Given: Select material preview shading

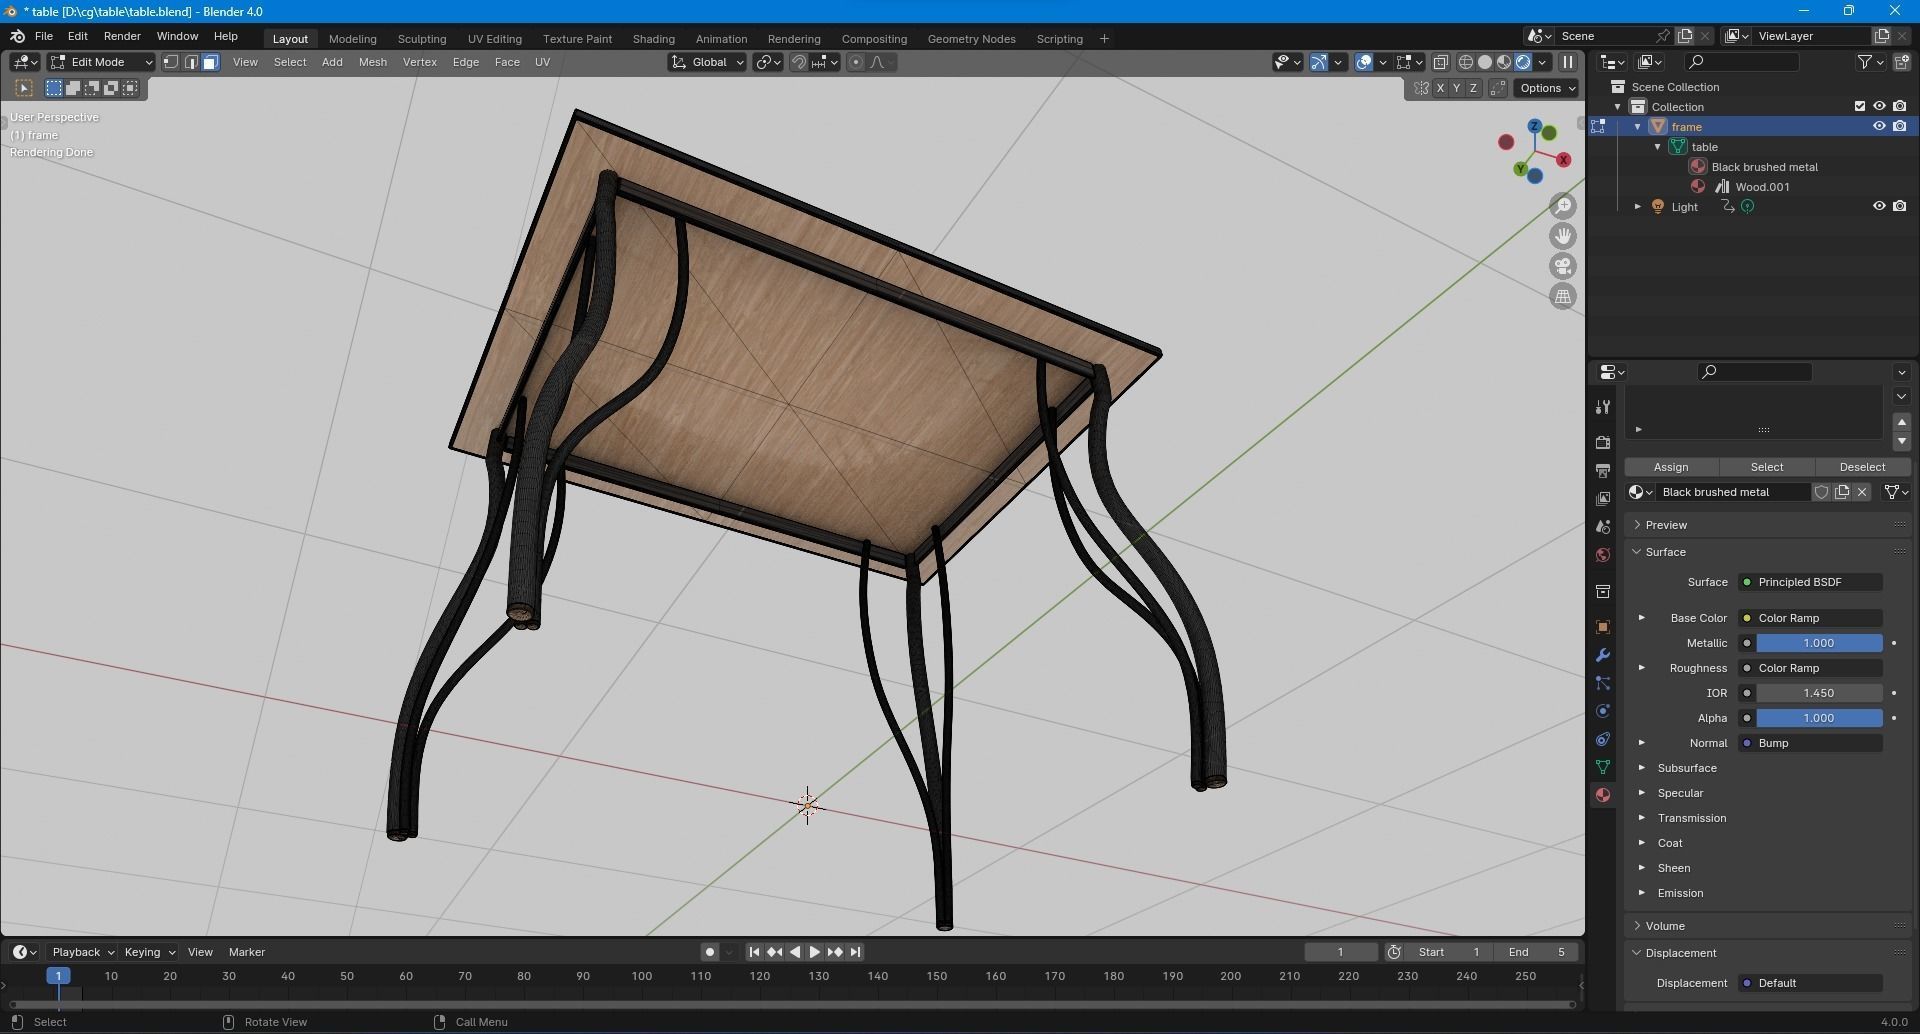Looking at the screenshot, I should 1504,62.
